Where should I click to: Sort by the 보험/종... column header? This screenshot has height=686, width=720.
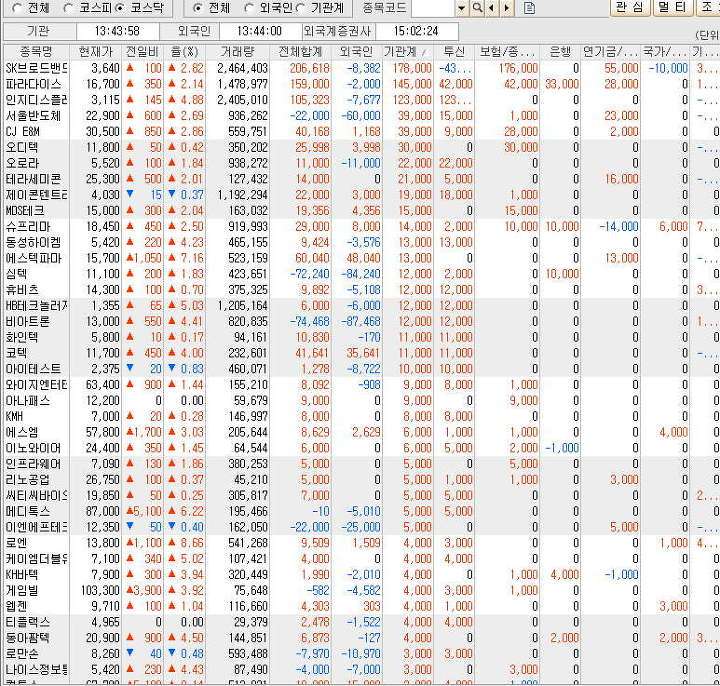[507, 51]
